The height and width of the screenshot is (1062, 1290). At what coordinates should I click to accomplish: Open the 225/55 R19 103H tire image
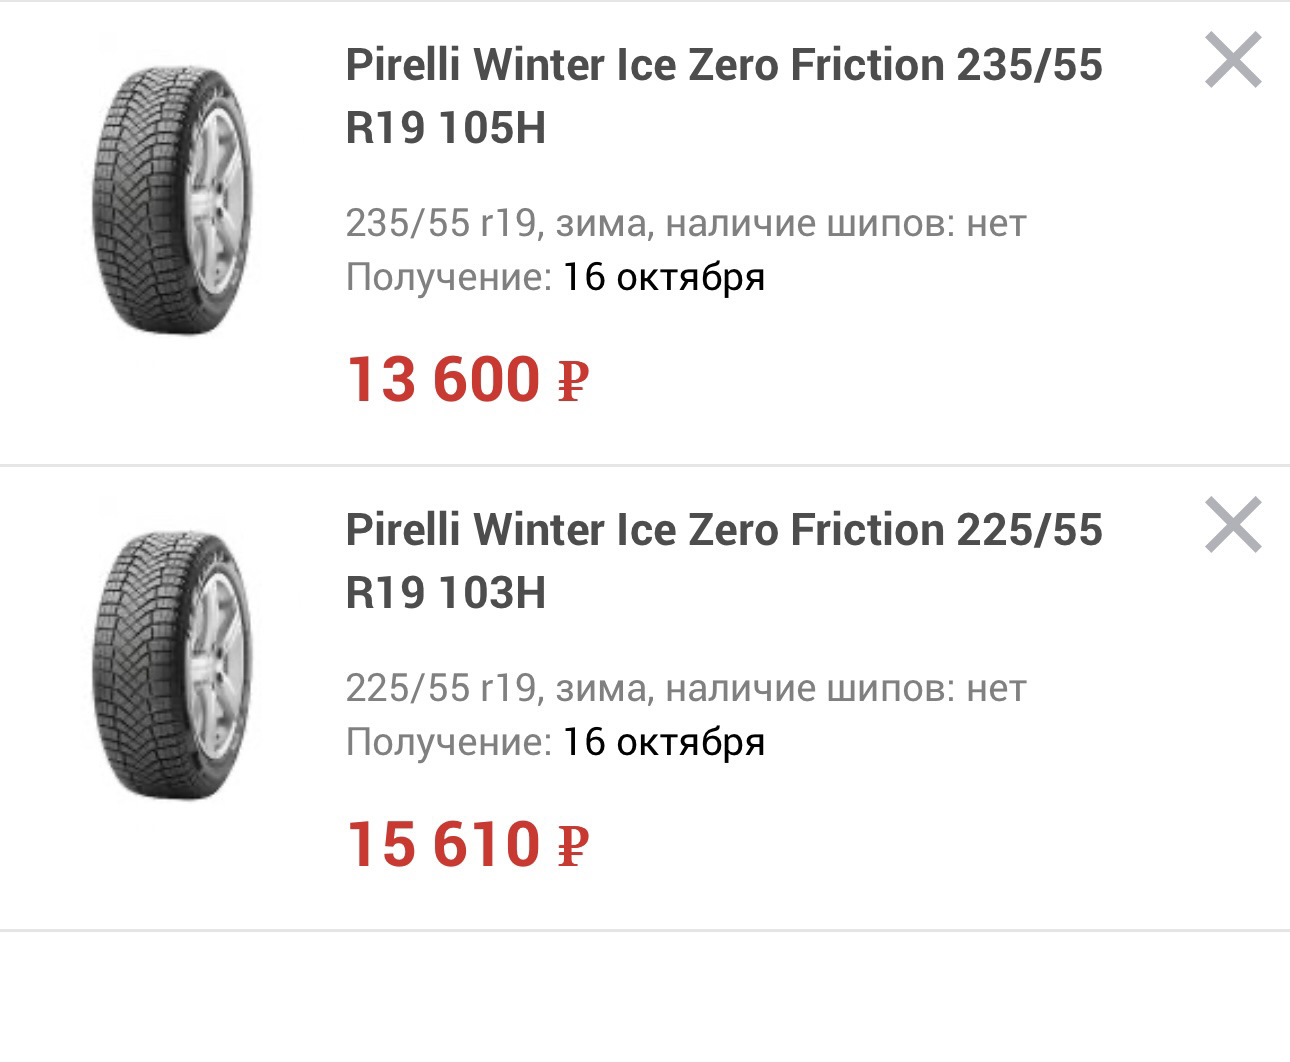(x=174, y=665)
